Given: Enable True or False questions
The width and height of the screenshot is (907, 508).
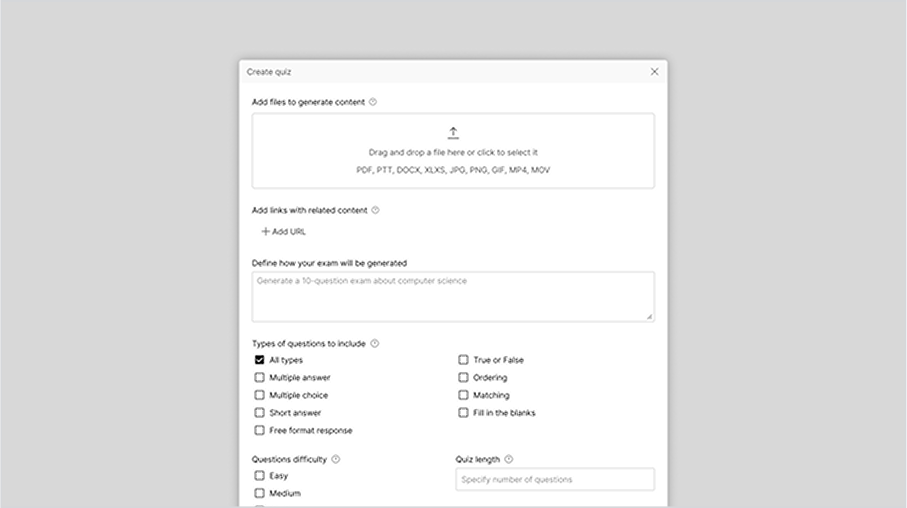Looking at the screenshot, I should (x=463, y=360).
